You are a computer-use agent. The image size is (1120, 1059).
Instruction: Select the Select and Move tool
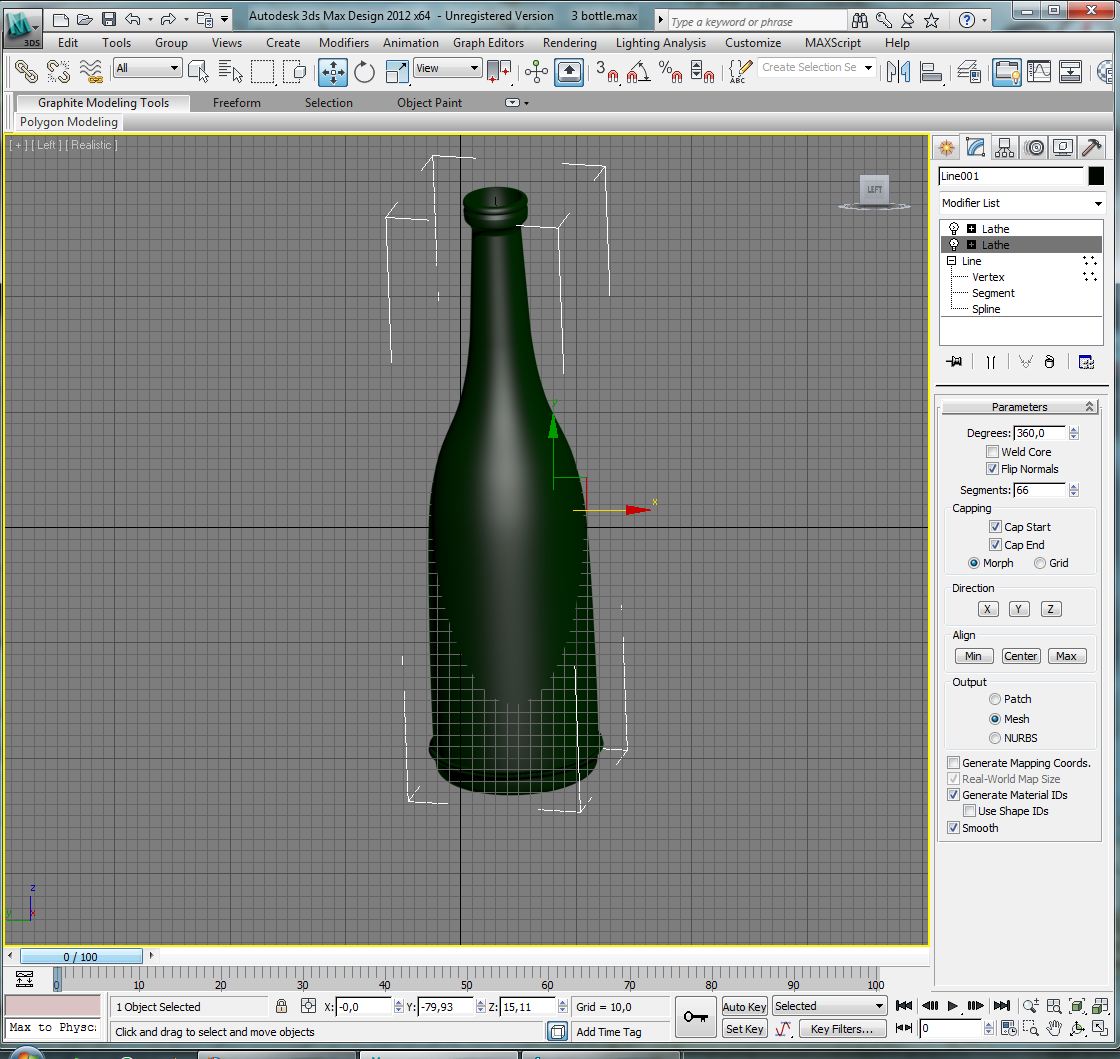(333, 71)
